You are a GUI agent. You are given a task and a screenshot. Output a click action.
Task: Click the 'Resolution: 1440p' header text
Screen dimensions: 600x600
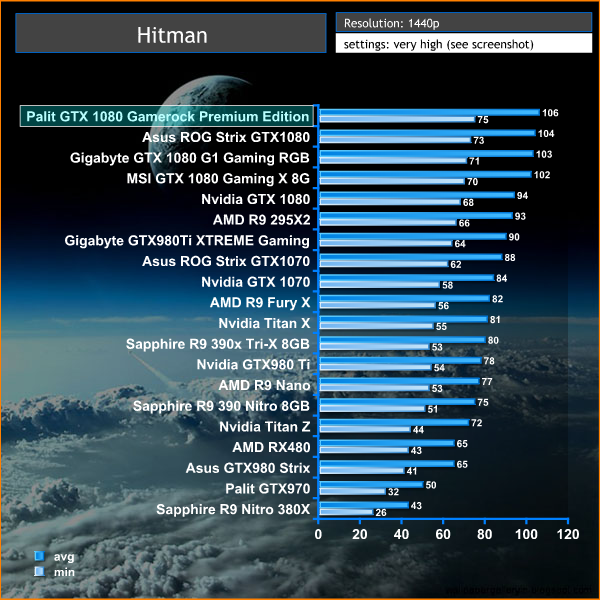[391, 23]
